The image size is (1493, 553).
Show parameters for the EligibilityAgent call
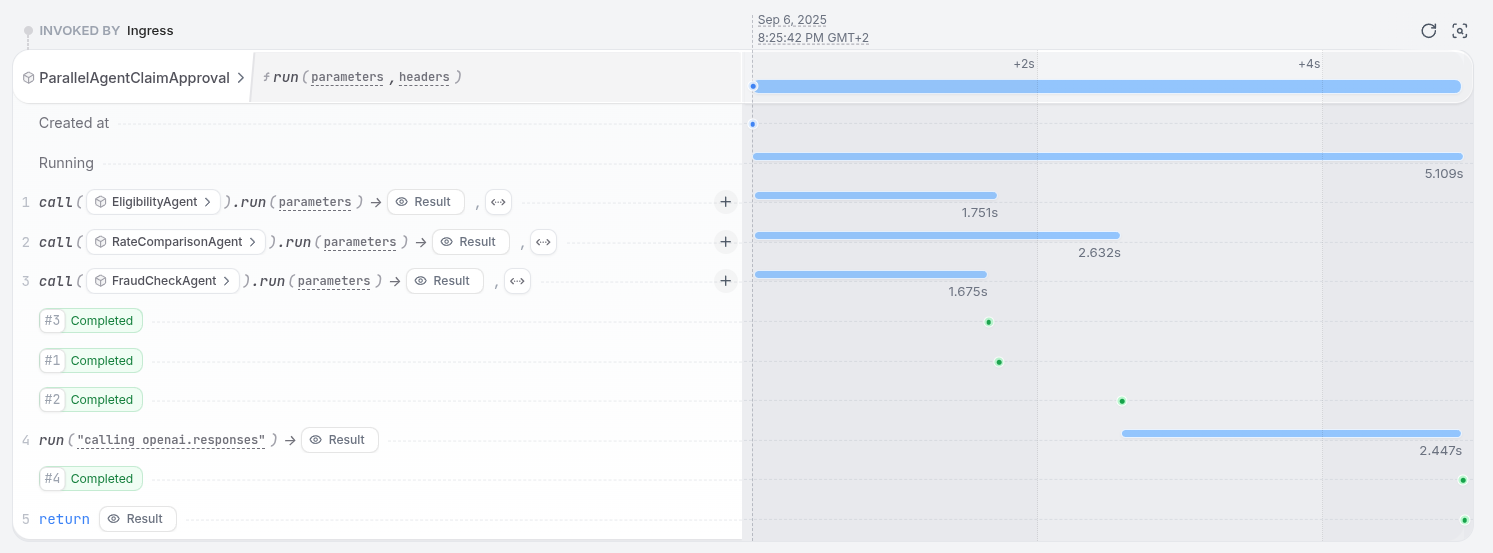coord(315,202)
